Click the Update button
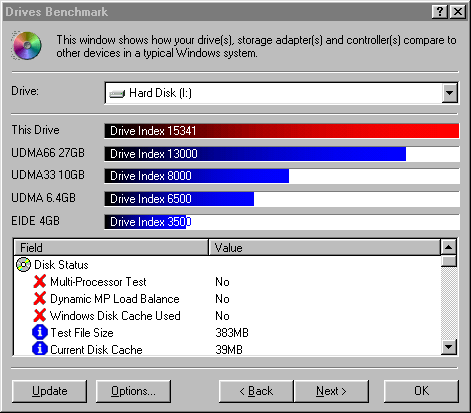The width and height of the screenshot is (471, 413). click(49, 391)
